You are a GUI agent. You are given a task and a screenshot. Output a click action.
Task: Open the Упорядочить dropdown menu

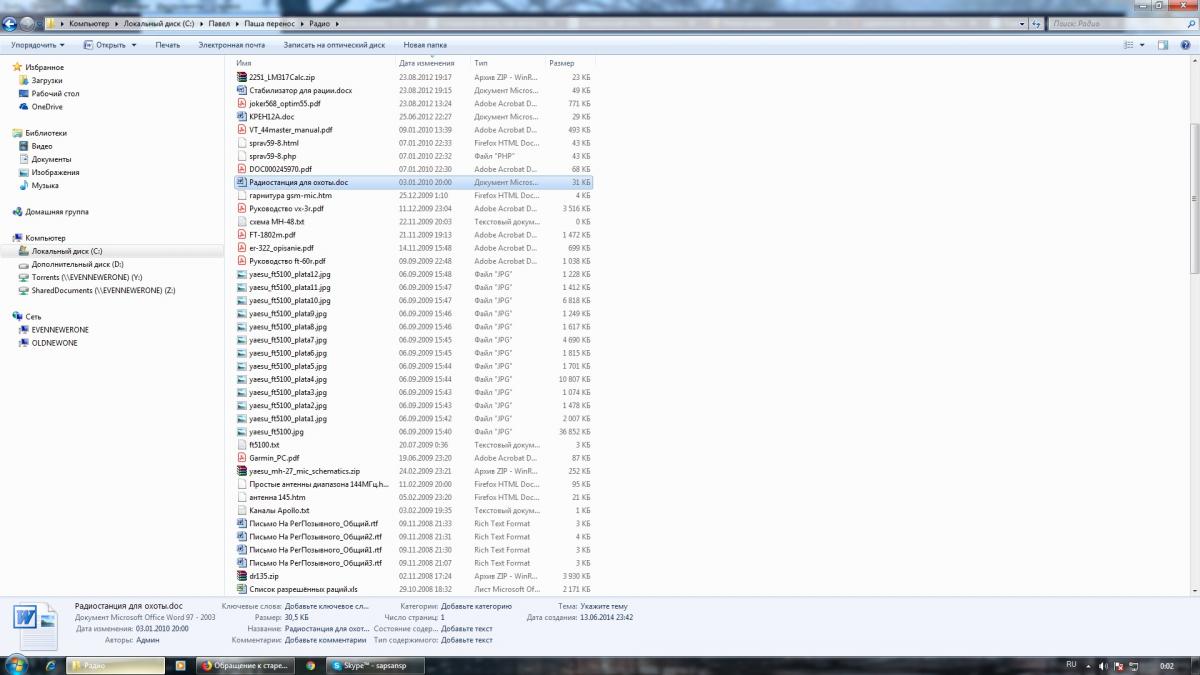[x=38, y=45]
